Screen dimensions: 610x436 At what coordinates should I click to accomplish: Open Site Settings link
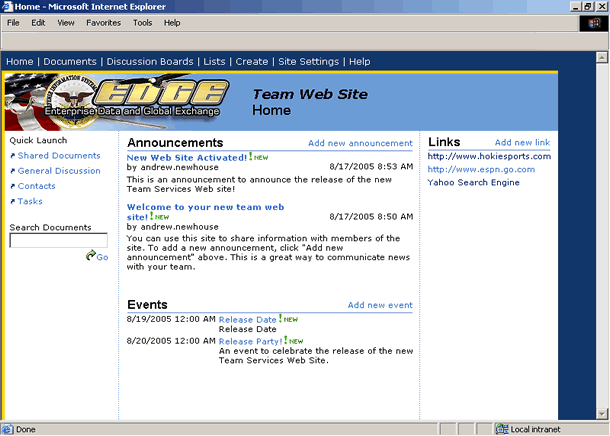[309, 61]
